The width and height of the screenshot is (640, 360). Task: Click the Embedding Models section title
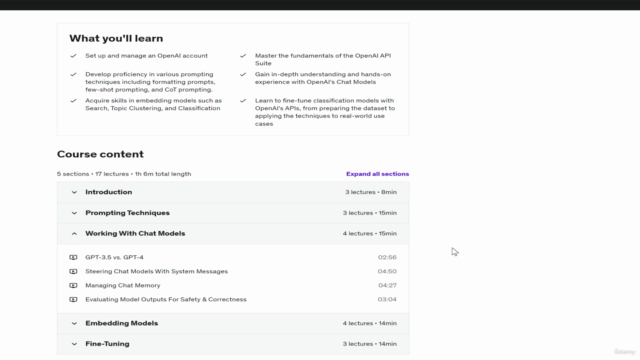122,323
